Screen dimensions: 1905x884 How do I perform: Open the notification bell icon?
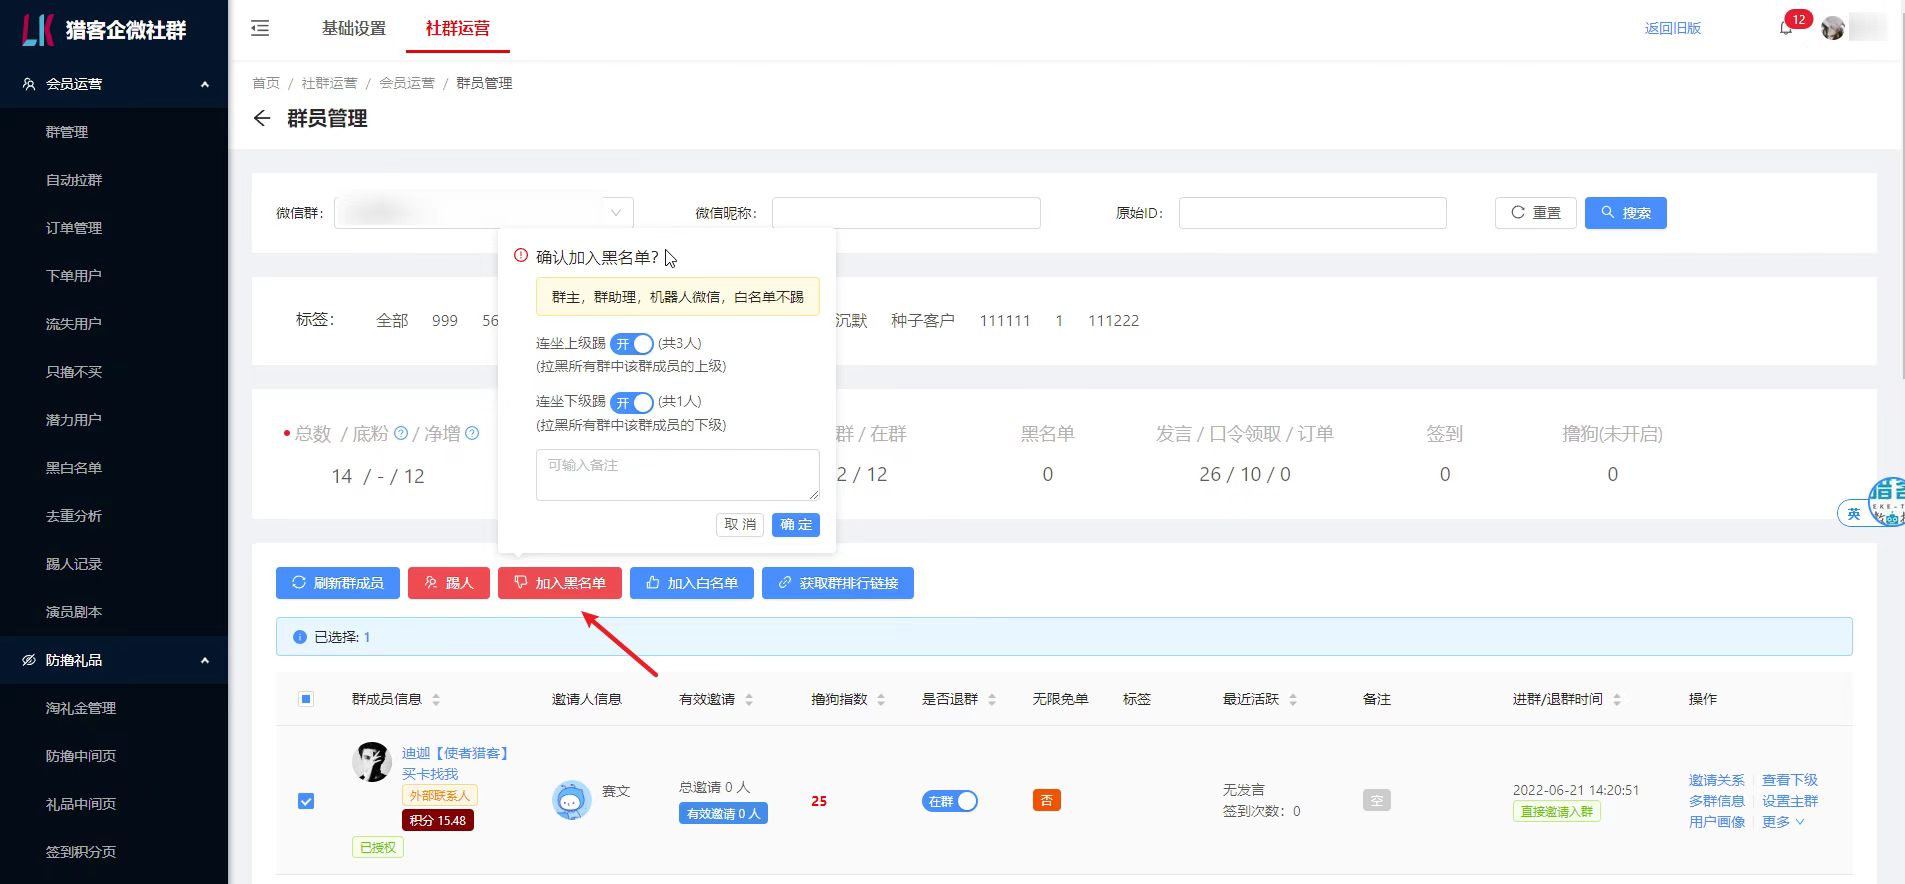point(1786,29)
